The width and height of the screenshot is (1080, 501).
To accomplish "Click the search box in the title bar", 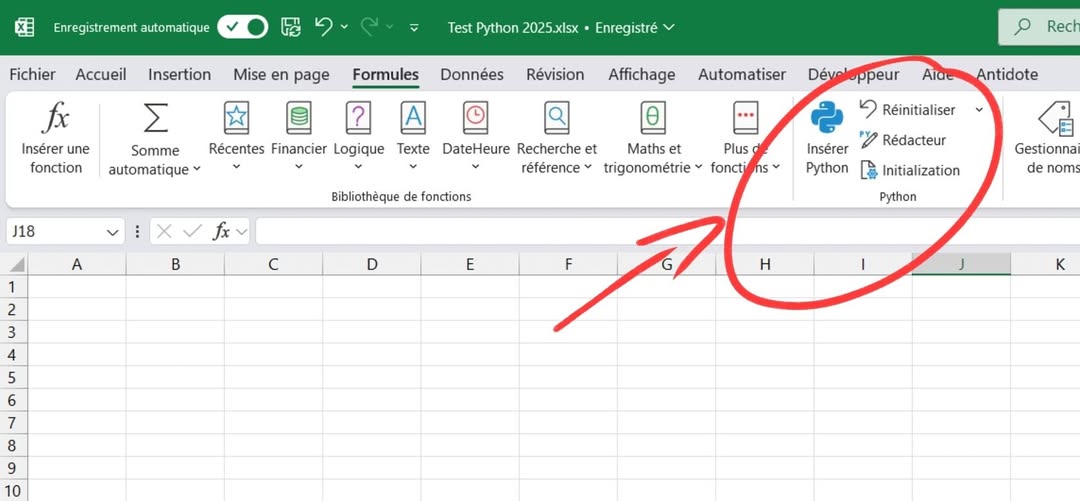I will pos(1039,28).
